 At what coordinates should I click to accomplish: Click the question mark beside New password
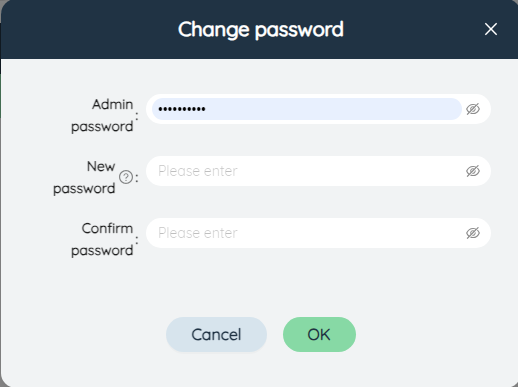click(126, 177)
